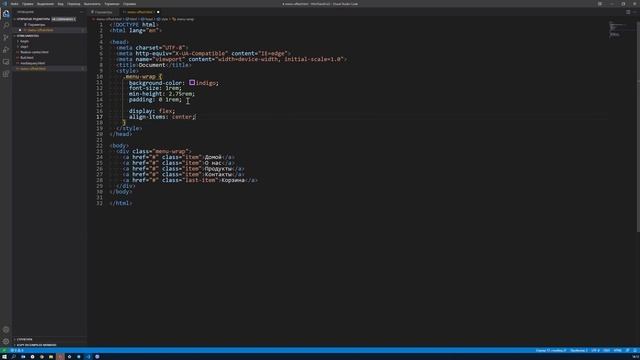Click the align-items: center line

tap(162, 117)
